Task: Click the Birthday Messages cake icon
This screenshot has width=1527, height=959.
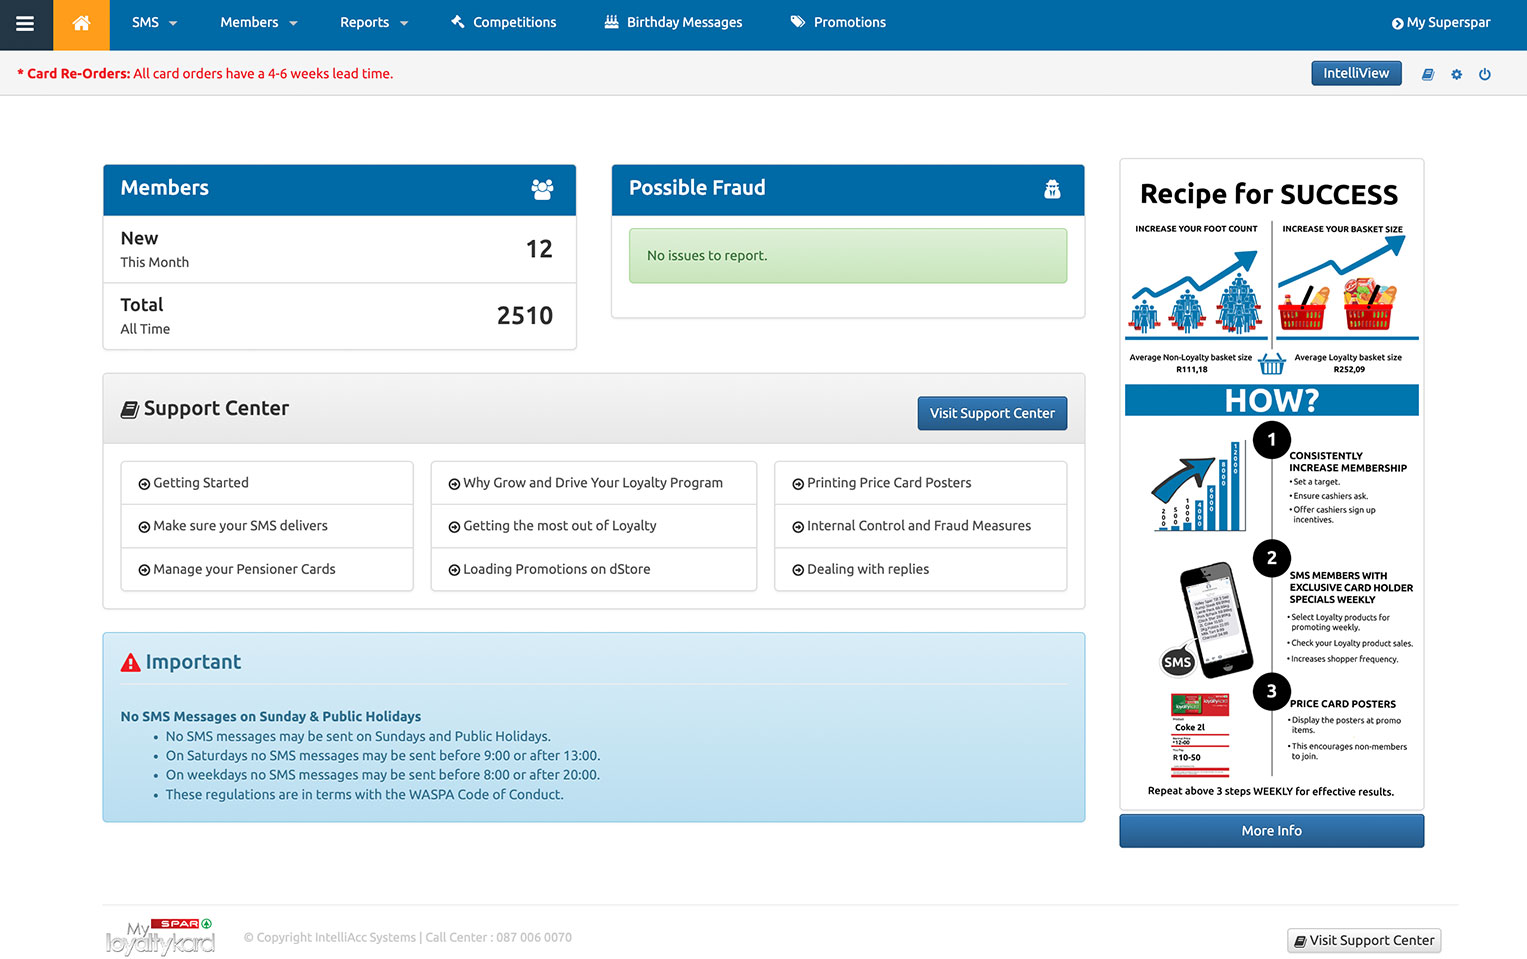Action: pyautogui.click(x=612, y=22)
